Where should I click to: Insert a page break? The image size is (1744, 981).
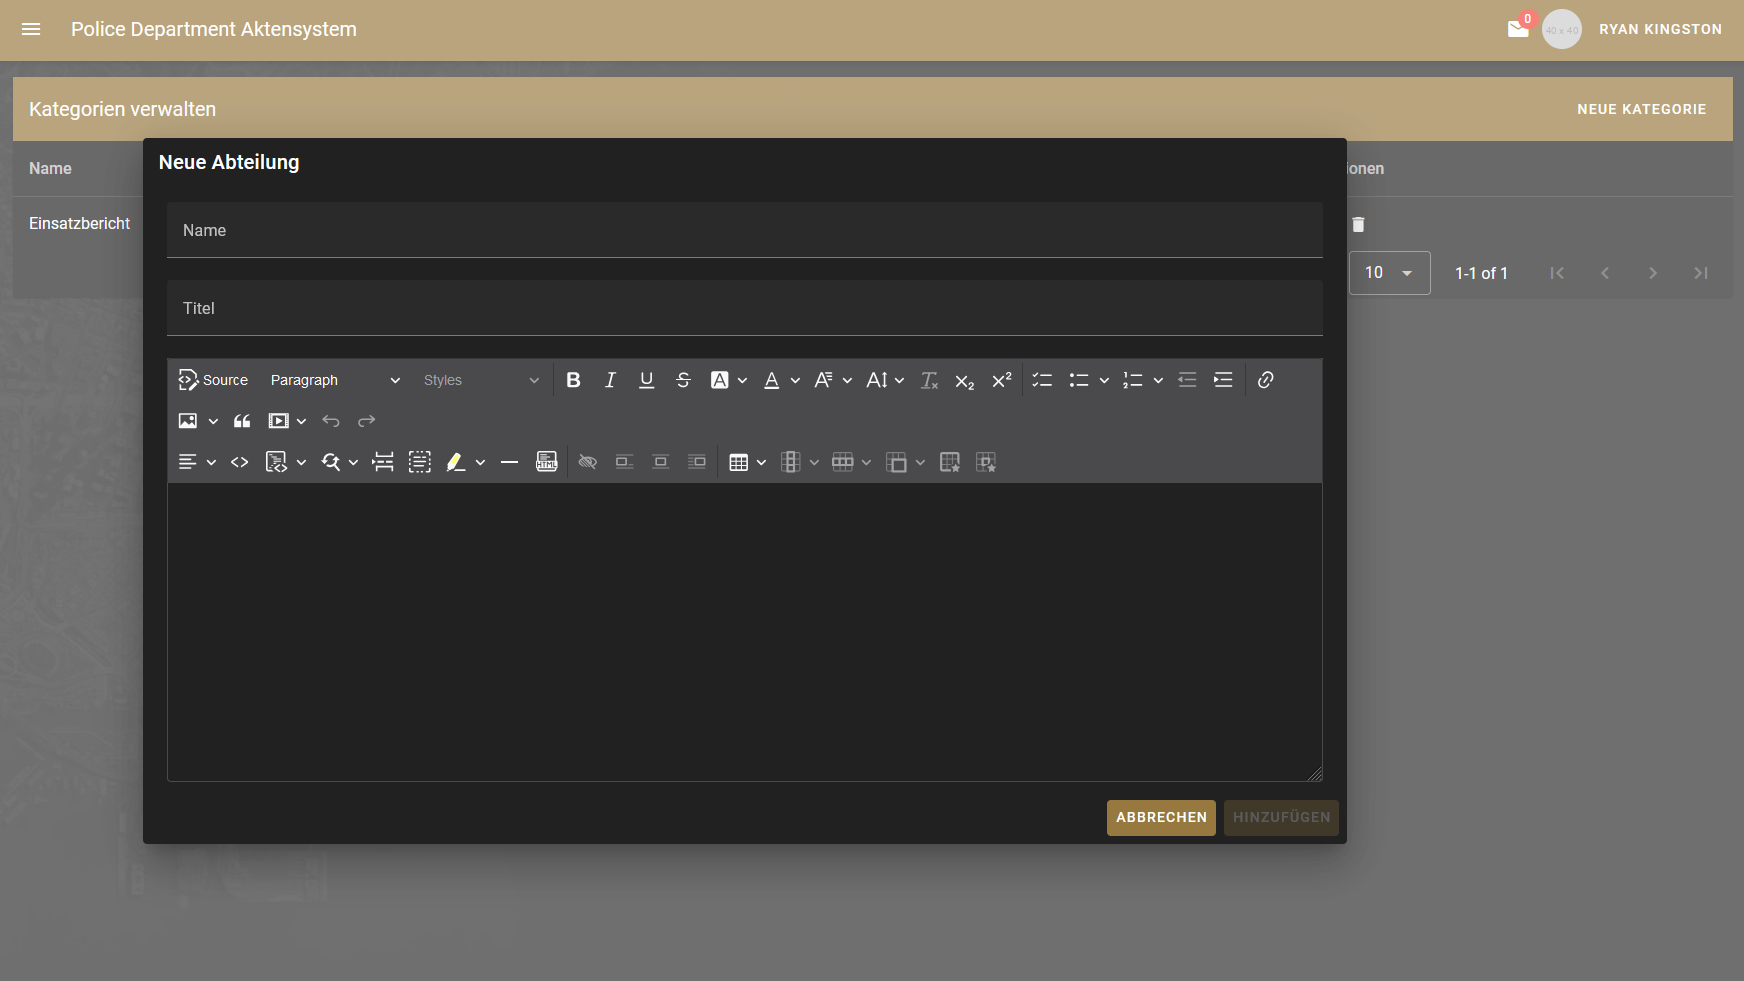[383, 462]
